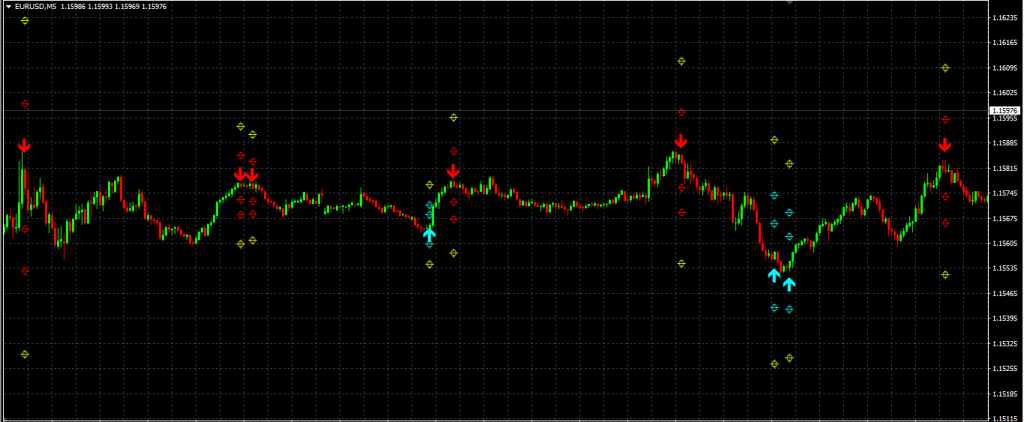The height and width of the screenshot is (422, 1024).
Task: Click the 1.15115 label on the price axis
Action: (x=1004, y=419)
